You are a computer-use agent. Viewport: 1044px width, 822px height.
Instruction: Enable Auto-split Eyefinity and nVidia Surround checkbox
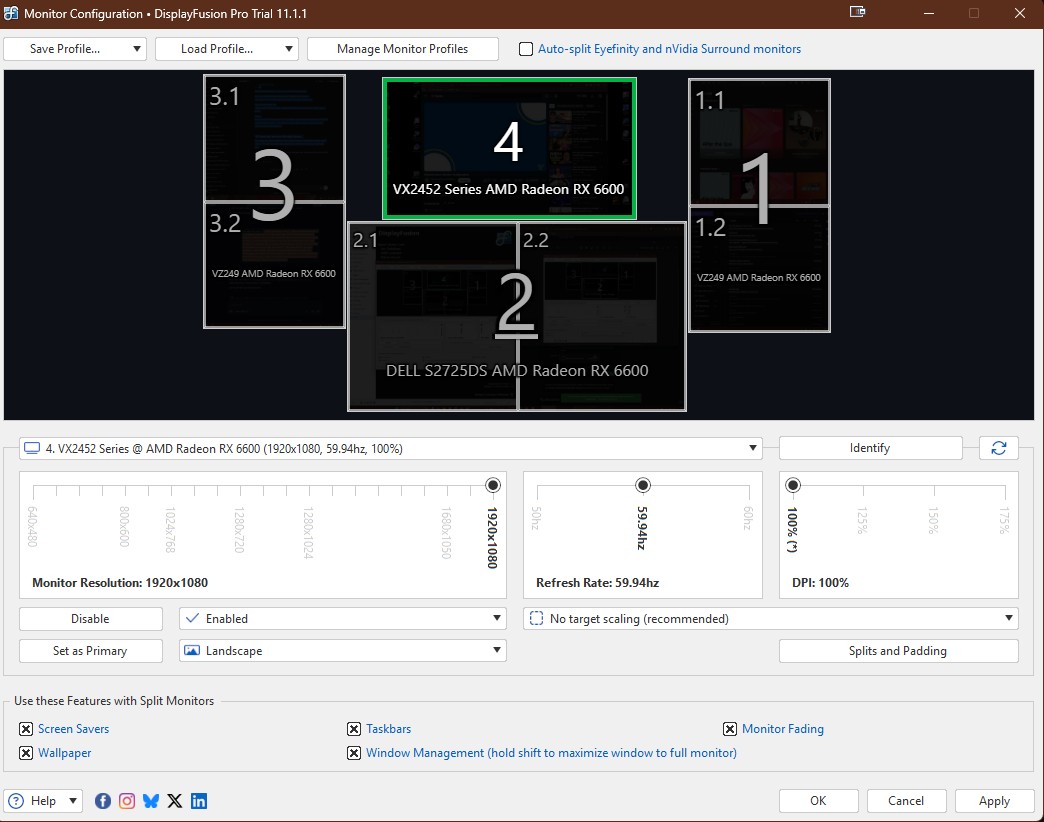pyautogui.click(x=526, y=49)
